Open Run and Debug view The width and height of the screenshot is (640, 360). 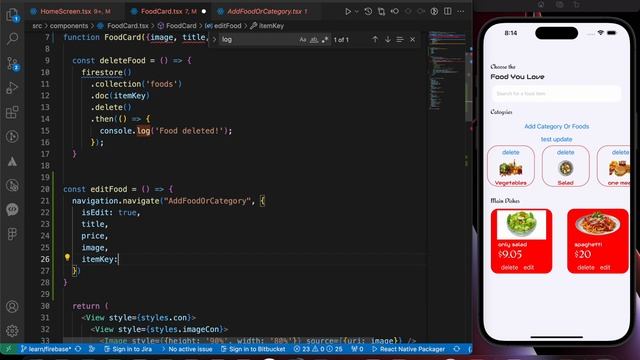[12, 88]
